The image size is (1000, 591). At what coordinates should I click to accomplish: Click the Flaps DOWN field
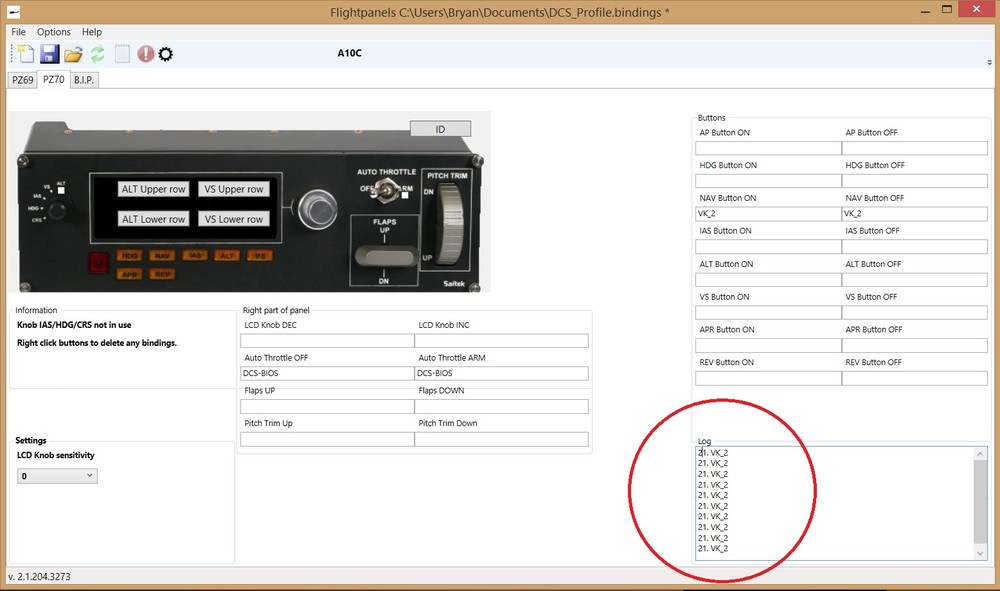501,406
